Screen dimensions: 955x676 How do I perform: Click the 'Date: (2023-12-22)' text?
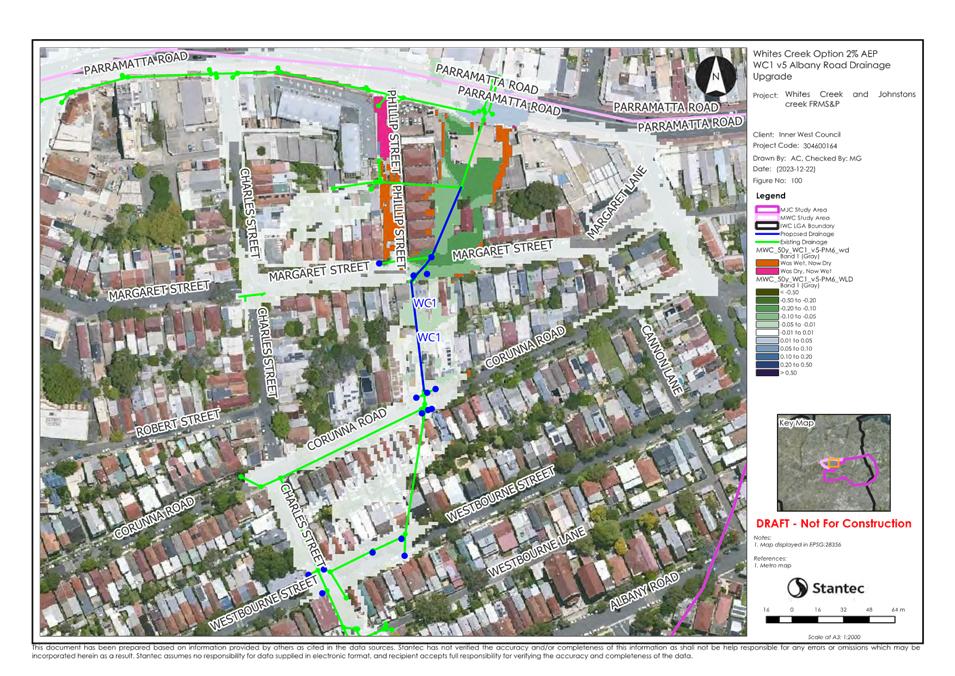click(784, 169)
